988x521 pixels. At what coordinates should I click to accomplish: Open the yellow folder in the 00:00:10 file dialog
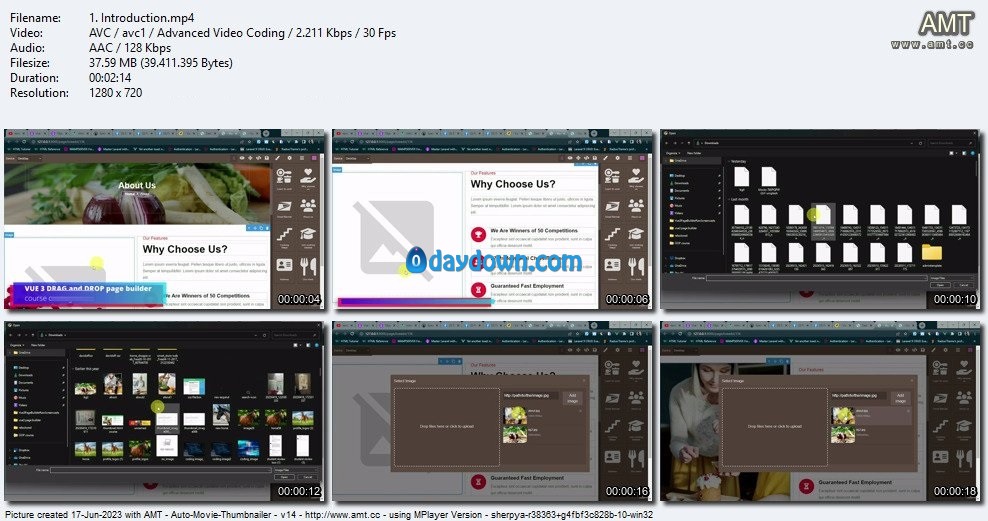pyautogui.click(x=931, y=251)
